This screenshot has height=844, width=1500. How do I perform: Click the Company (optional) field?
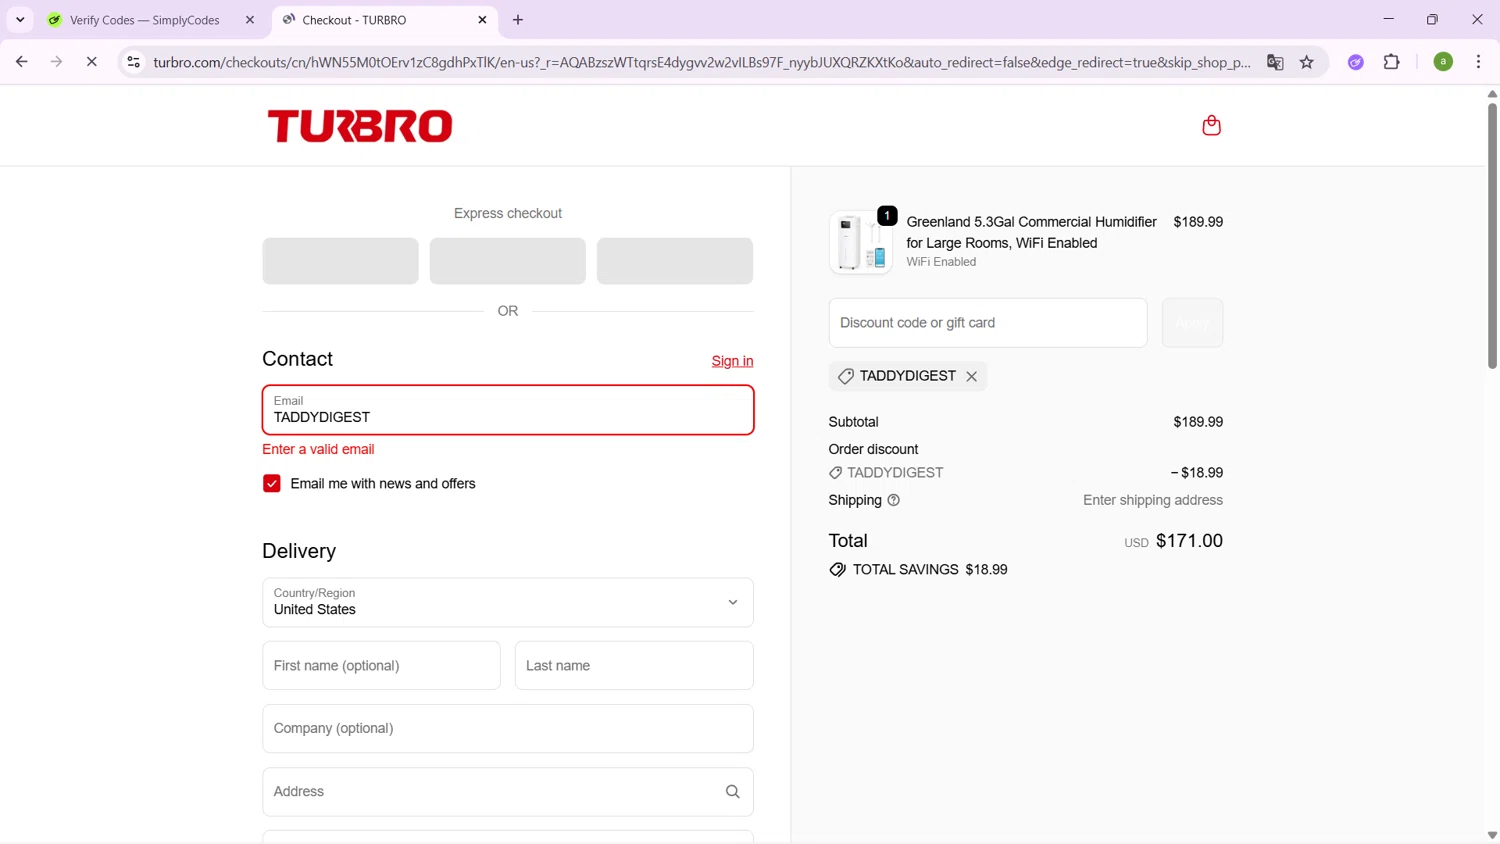coord(508,729)
